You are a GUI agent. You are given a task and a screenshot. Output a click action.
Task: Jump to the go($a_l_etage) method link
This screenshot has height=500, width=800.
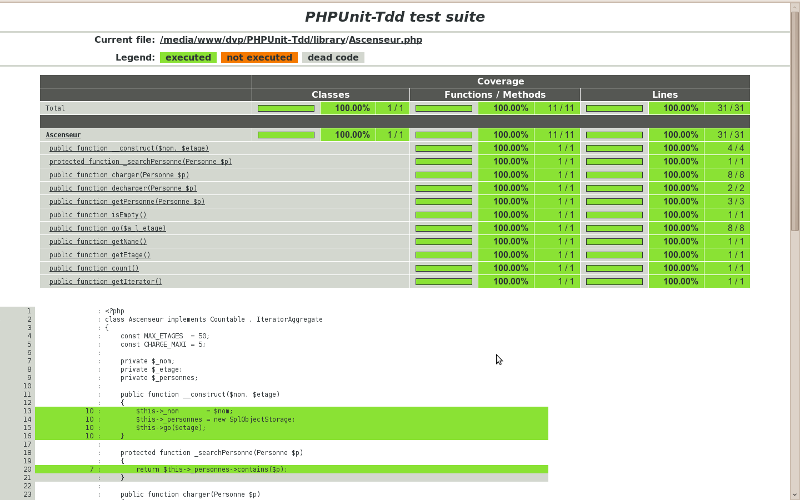(x=108, y=228)
